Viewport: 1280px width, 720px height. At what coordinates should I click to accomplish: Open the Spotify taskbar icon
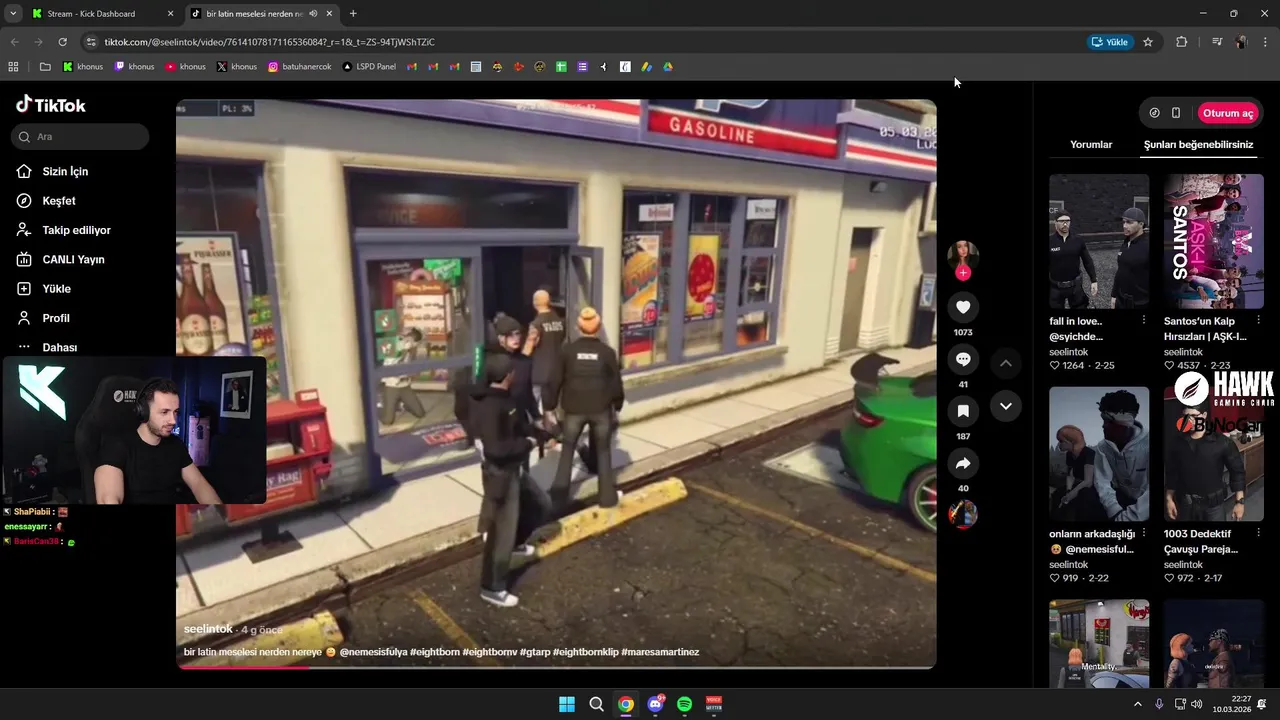click(685, 704)
